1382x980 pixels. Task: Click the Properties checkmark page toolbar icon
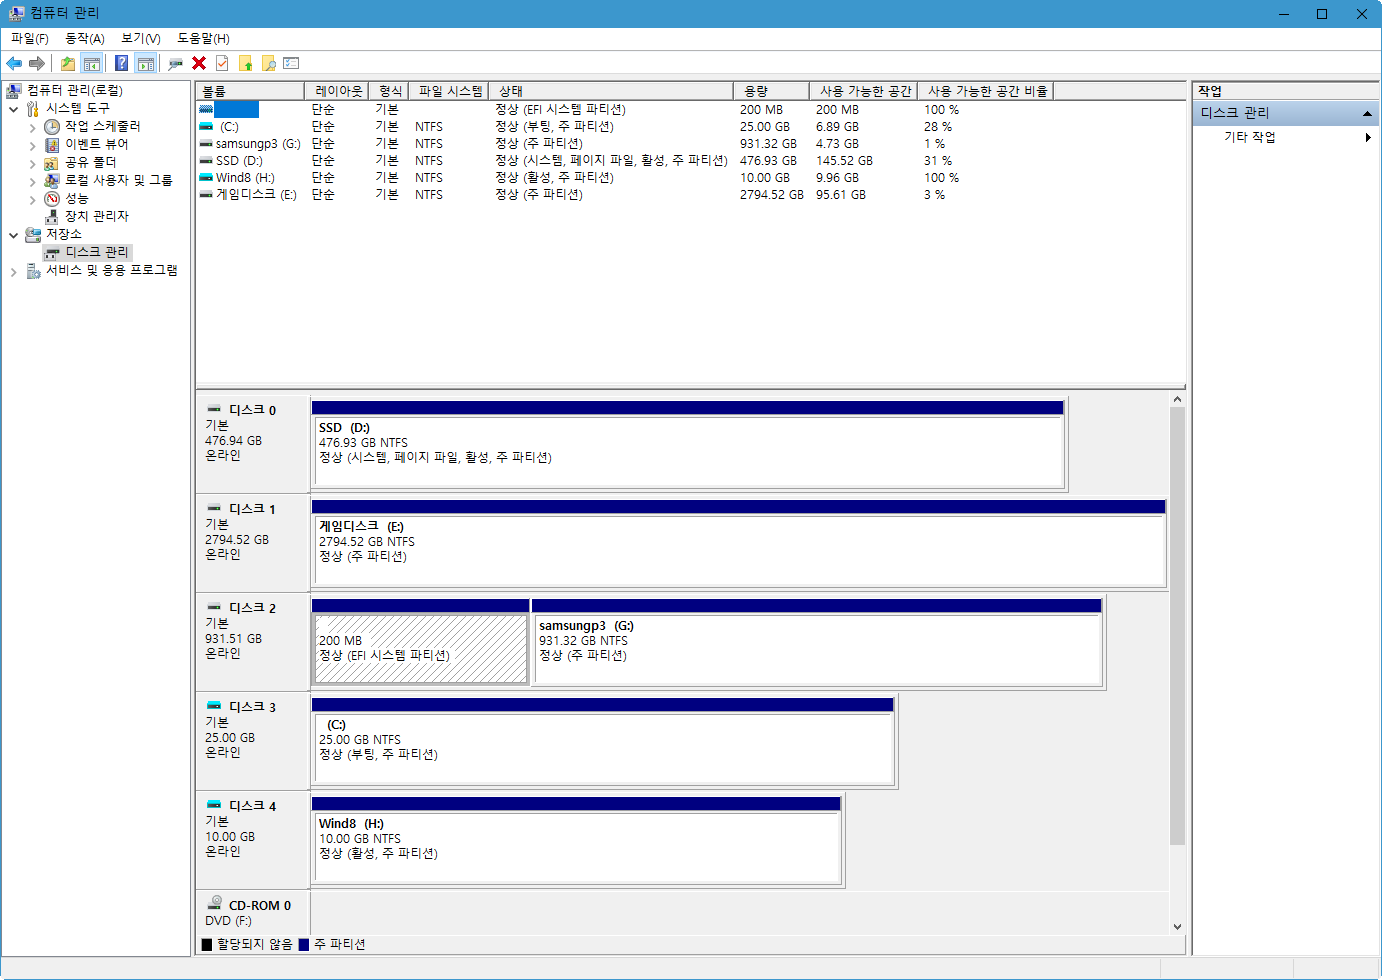click(222, 63)
